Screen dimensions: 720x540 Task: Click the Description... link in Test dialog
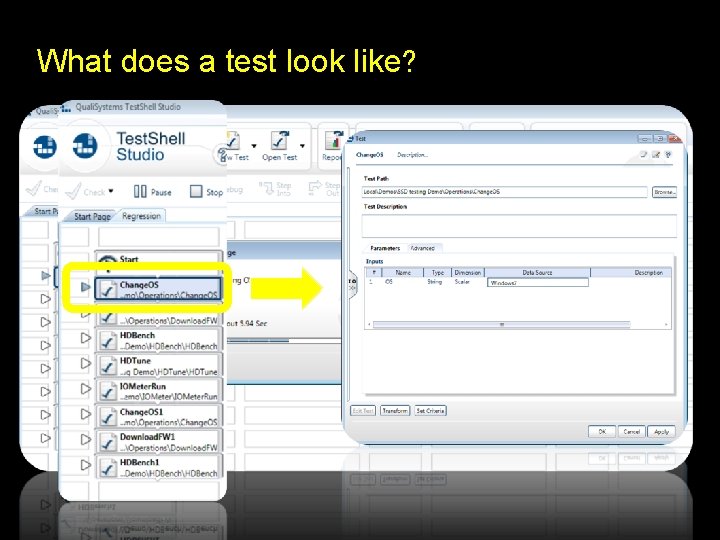[x=412, y=155]
